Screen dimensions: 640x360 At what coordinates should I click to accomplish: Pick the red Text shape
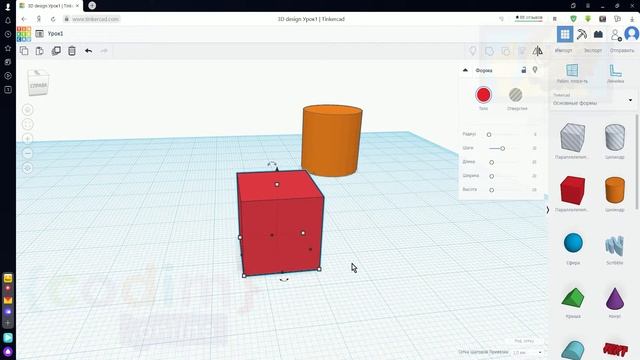coord(615,349)
